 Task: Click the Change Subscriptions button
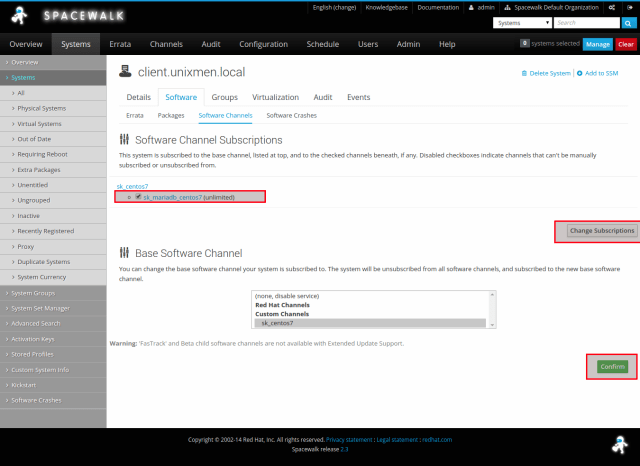[x=602, y=231]
